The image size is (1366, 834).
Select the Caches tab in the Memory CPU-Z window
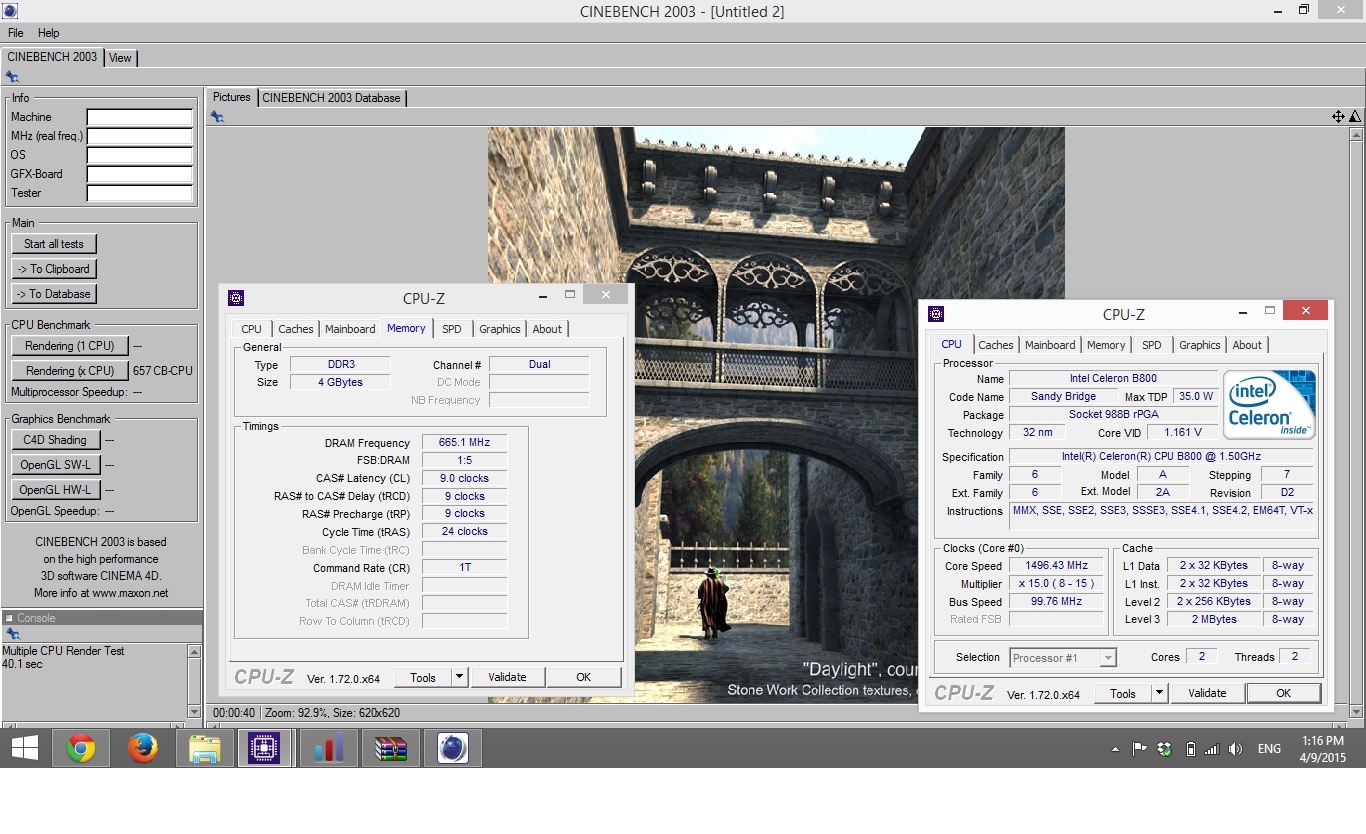tap(295, 329)
